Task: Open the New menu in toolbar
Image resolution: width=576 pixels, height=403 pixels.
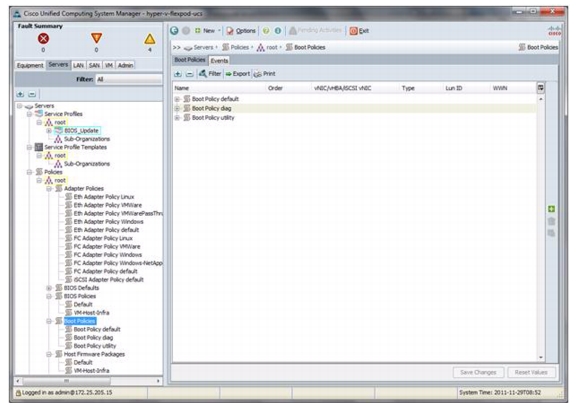Action: (x=208, y=31)
